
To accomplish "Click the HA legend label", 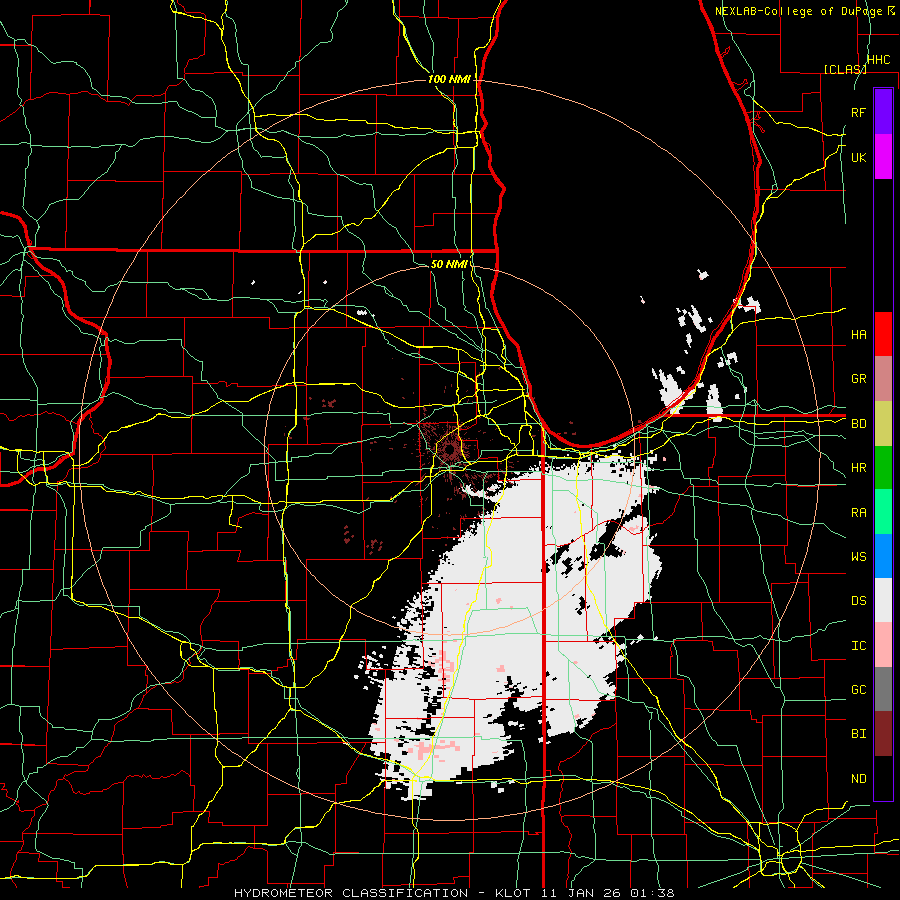I will point(858,334).
